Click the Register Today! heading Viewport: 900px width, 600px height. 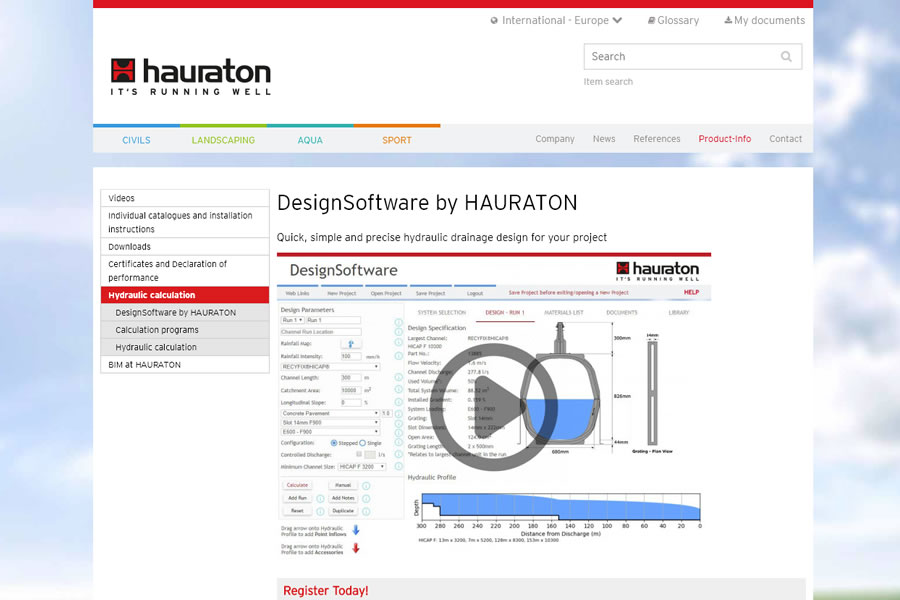[x=325, y=591]
